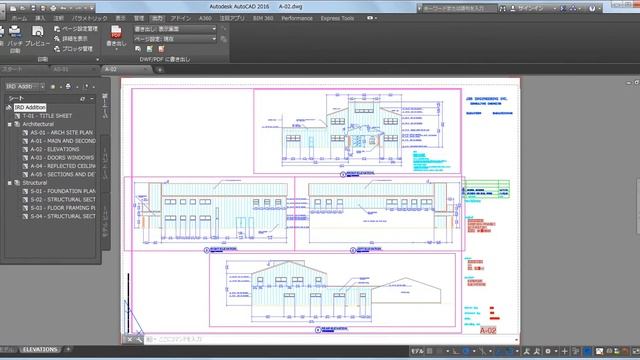
Task: Open the BIM 360 ribbon tab
Action: 262,18
